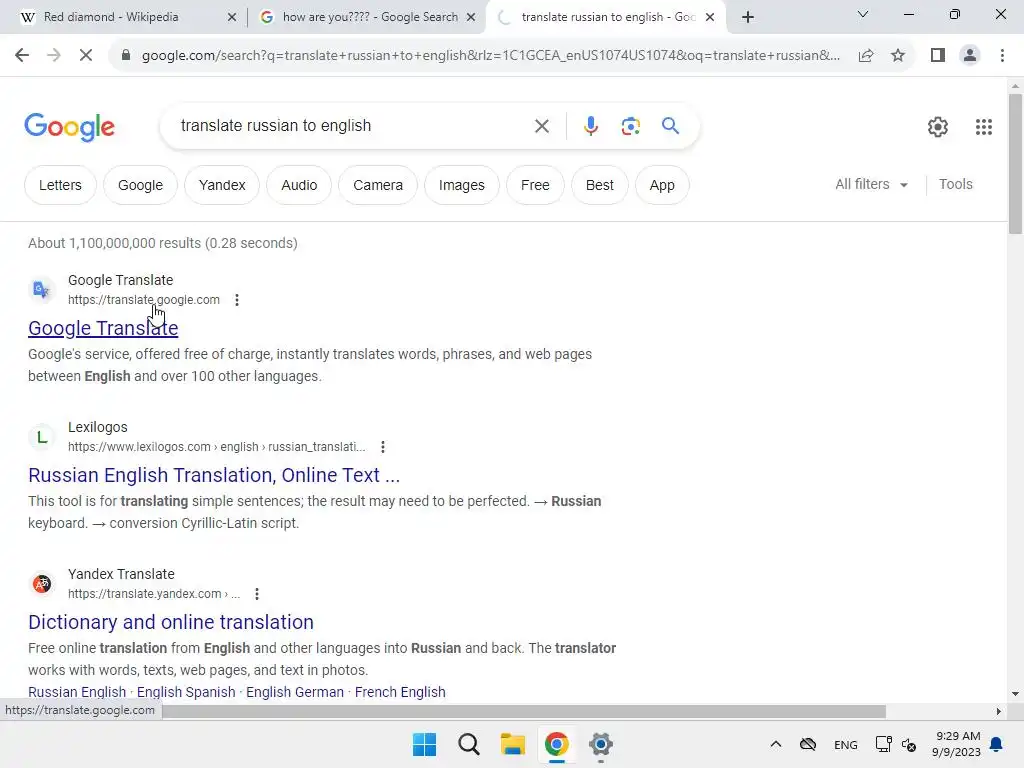Open ENG language indicator in tray
This screenshot has height=768, width=1024.
point(846,744)
